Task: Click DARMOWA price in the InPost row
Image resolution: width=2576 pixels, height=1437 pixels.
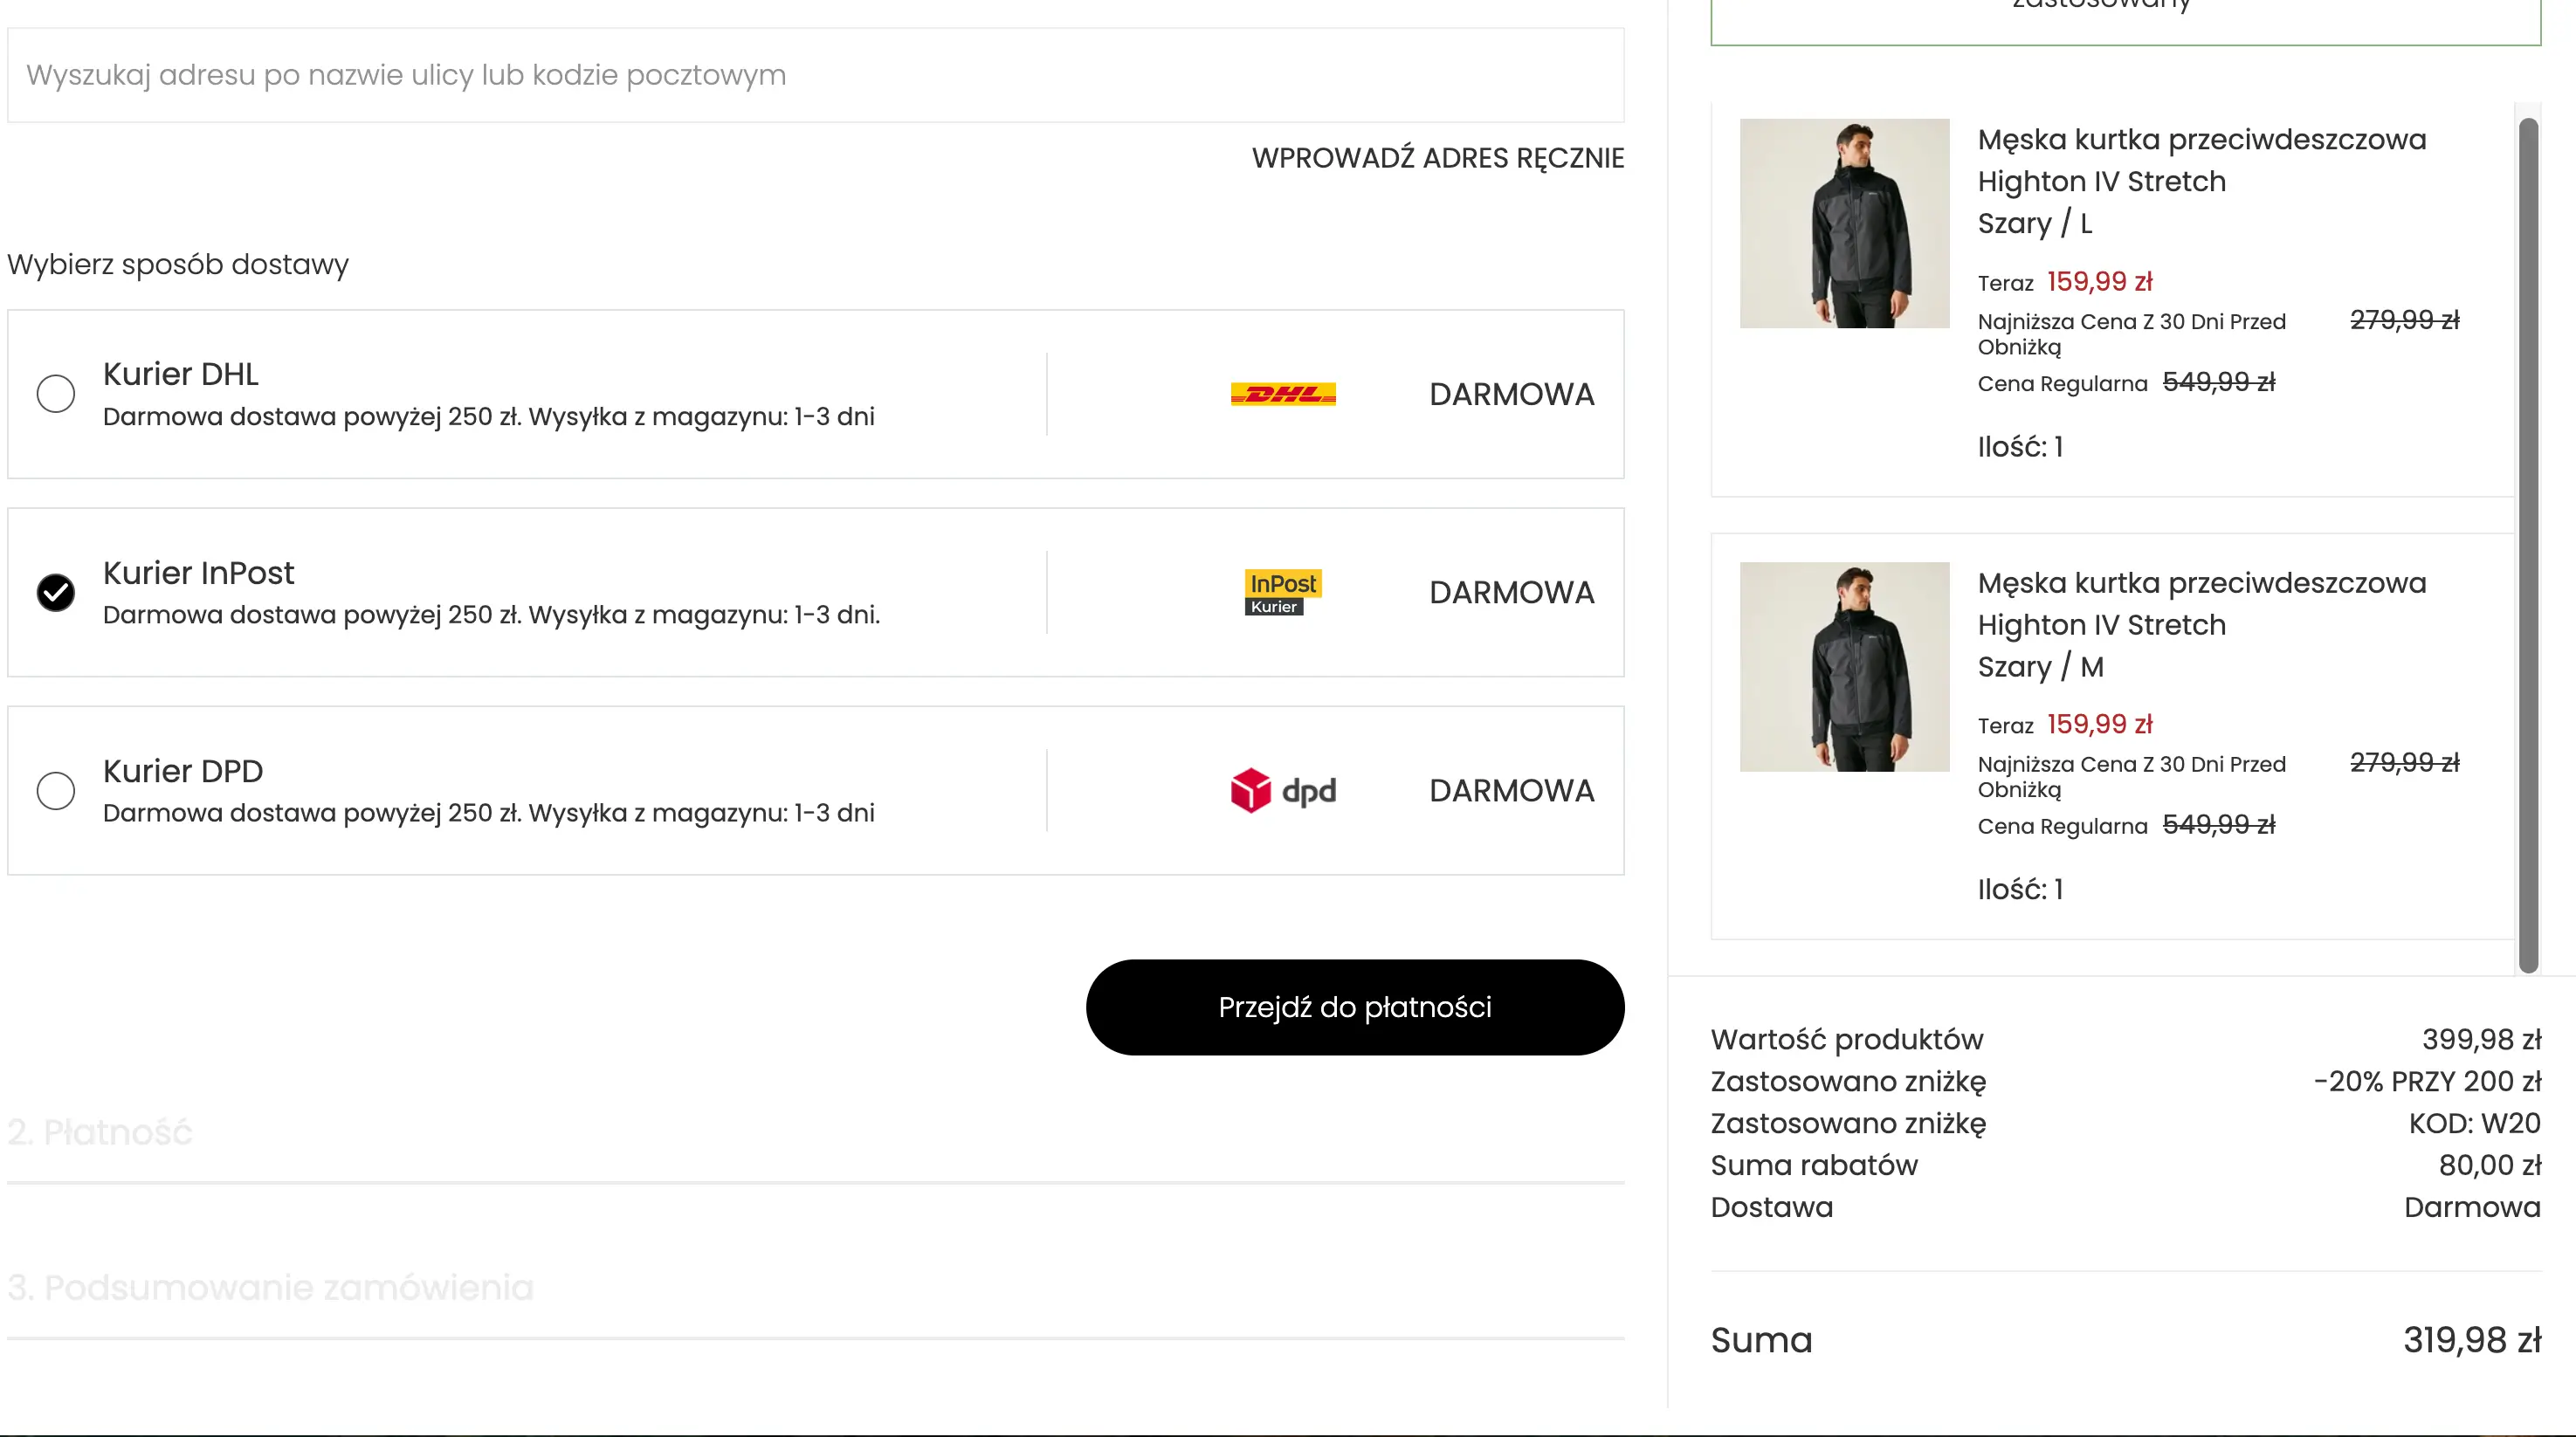Action: [x=1511, y=592]
